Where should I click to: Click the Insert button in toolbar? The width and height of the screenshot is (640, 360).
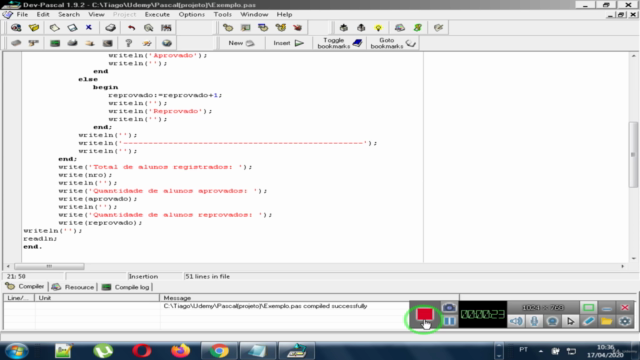pyautogui.click(x=288, y=43)
